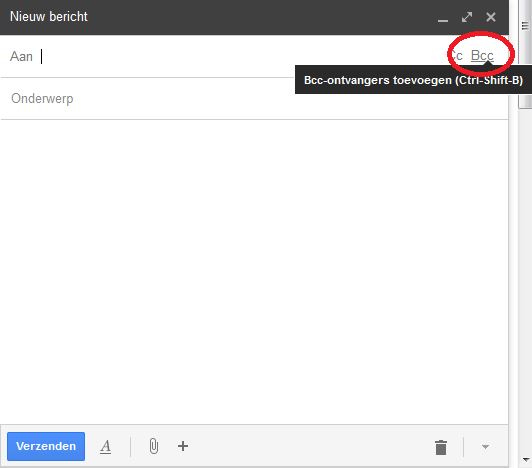
Task: Open compose in full-screen with diagonal arrows
Action: click(x=467, y=17)
